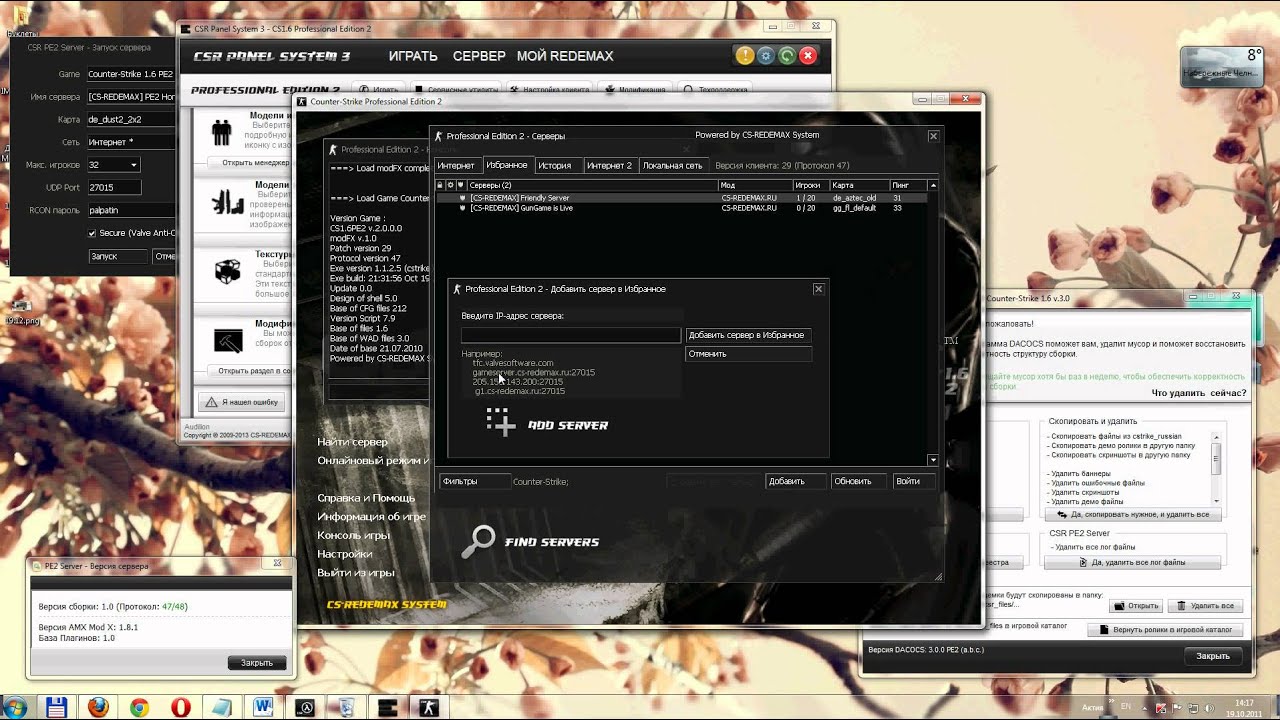The image size is (1280, 720).
Task: Switch to the Интернет 2 tab
Action: [x=609, y=165]
